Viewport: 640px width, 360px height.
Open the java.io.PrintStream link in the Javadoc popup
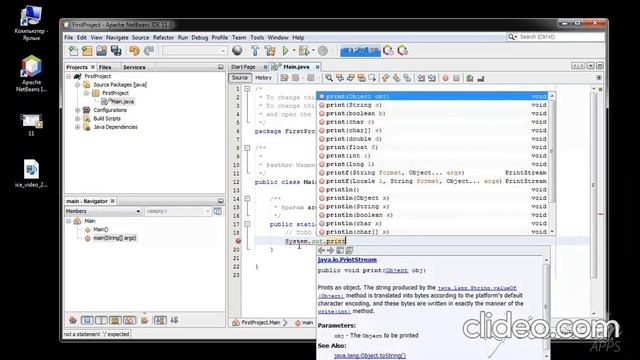point(347,260)
